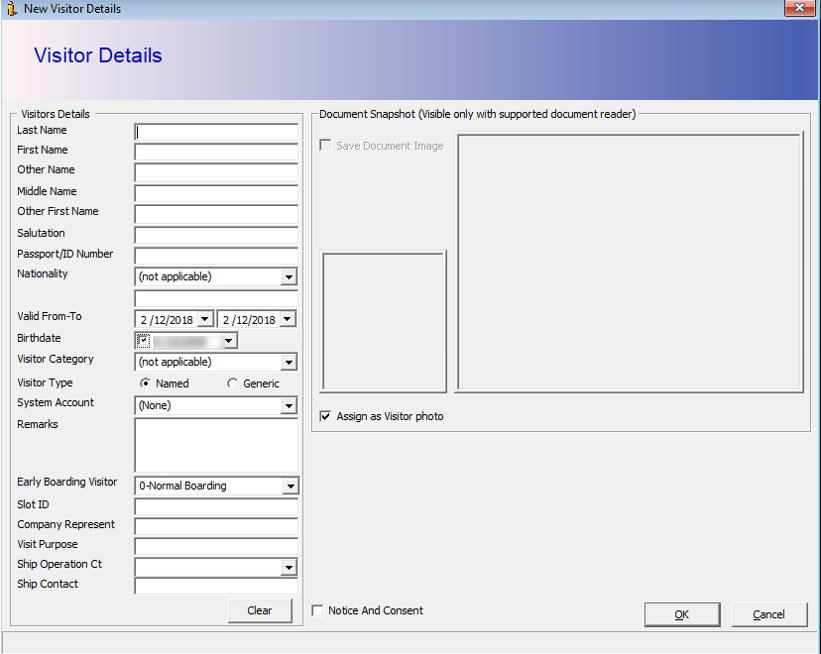The height and width of the screenshot is (654, 821).
Task: Expand the Visitor Category dropdown
Action: pos(289,362)
